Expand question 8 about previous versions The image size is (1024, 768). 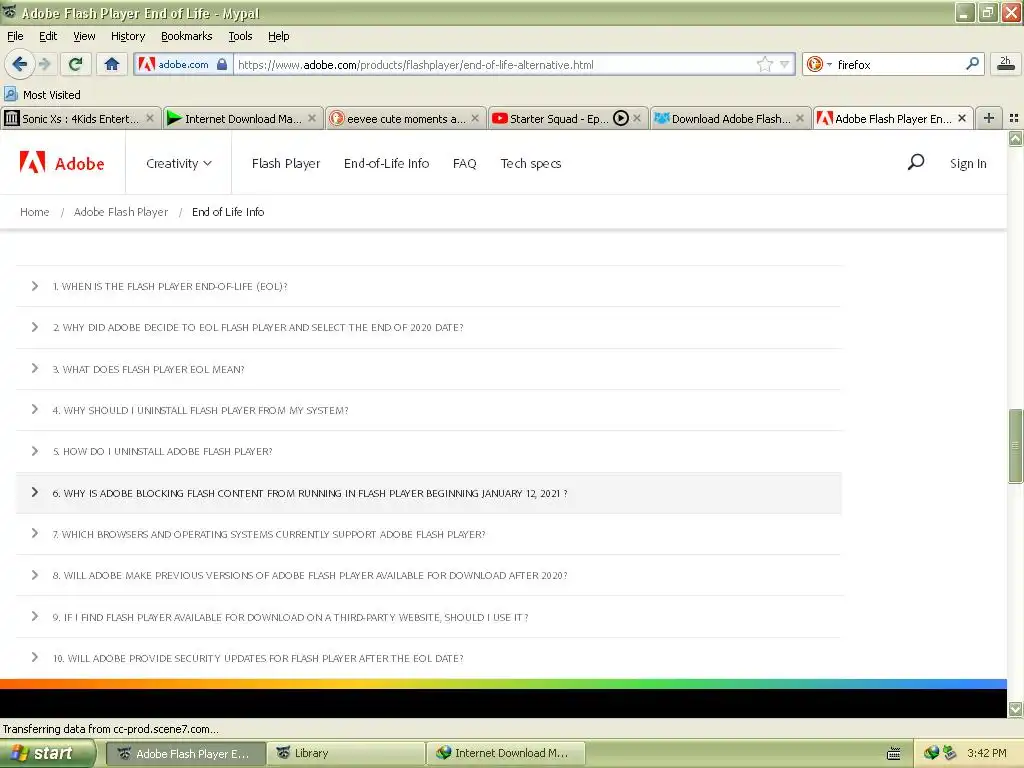[428, 575]
